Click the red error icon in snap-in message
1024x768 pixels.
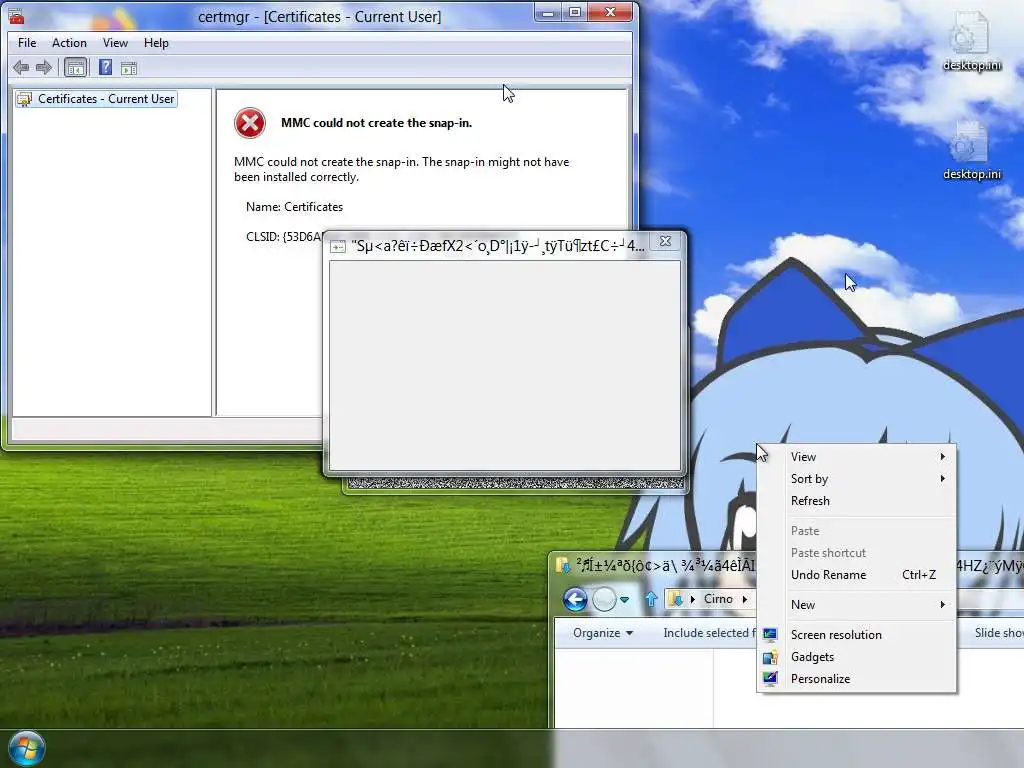coord(249,123)
